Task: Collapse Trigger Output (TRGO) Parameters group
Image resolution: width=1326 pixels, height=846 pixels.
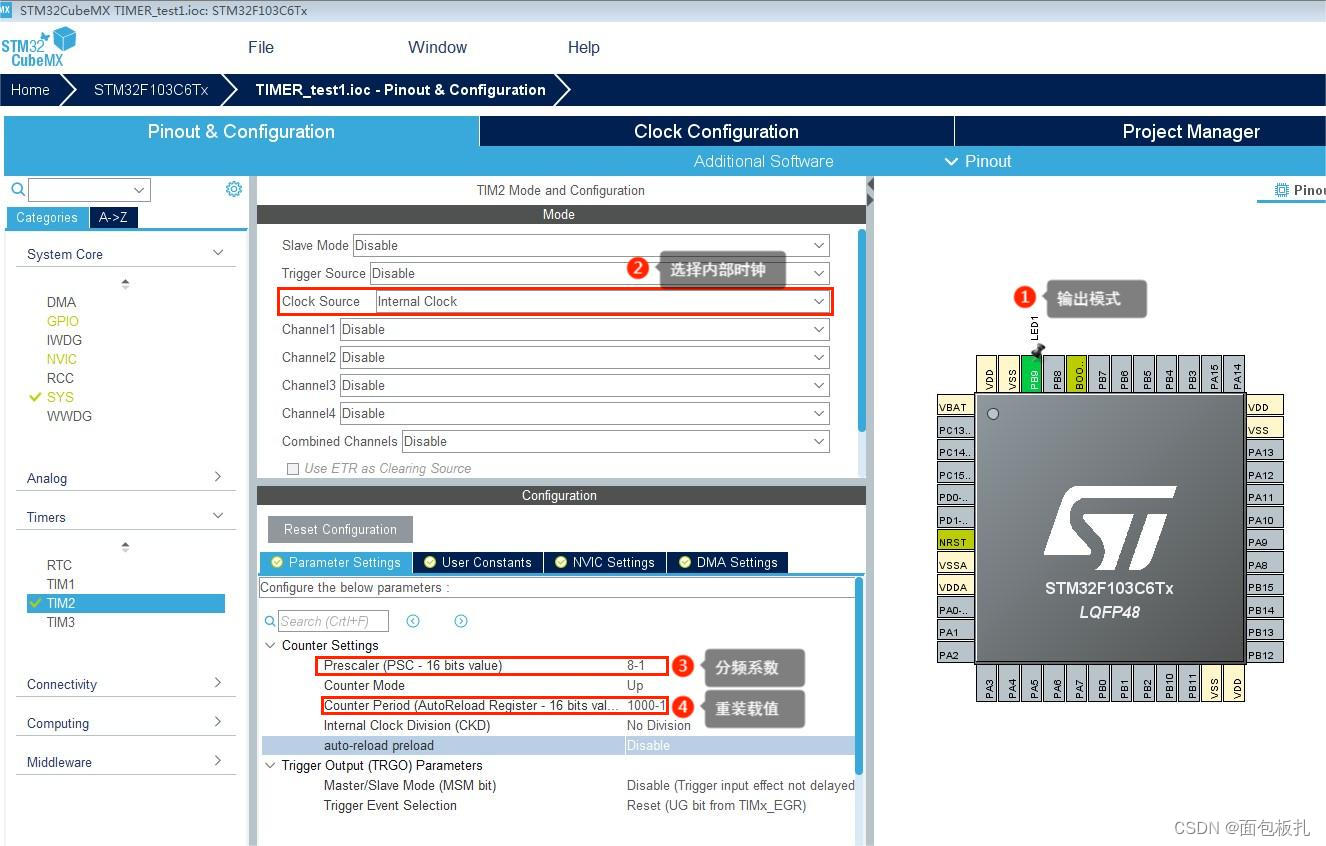Action: pyautogui.click(x=270, y=765)
